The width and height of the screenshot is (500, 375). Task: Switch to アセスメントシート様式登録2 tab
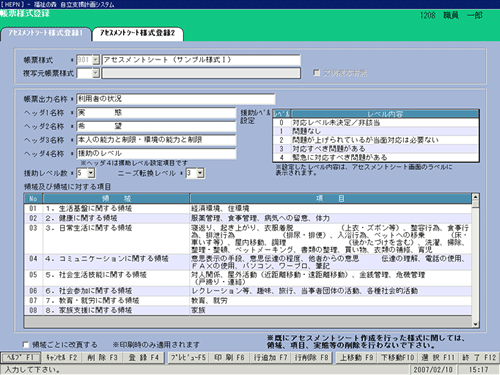pyautogui.click(x=138, y=34)
